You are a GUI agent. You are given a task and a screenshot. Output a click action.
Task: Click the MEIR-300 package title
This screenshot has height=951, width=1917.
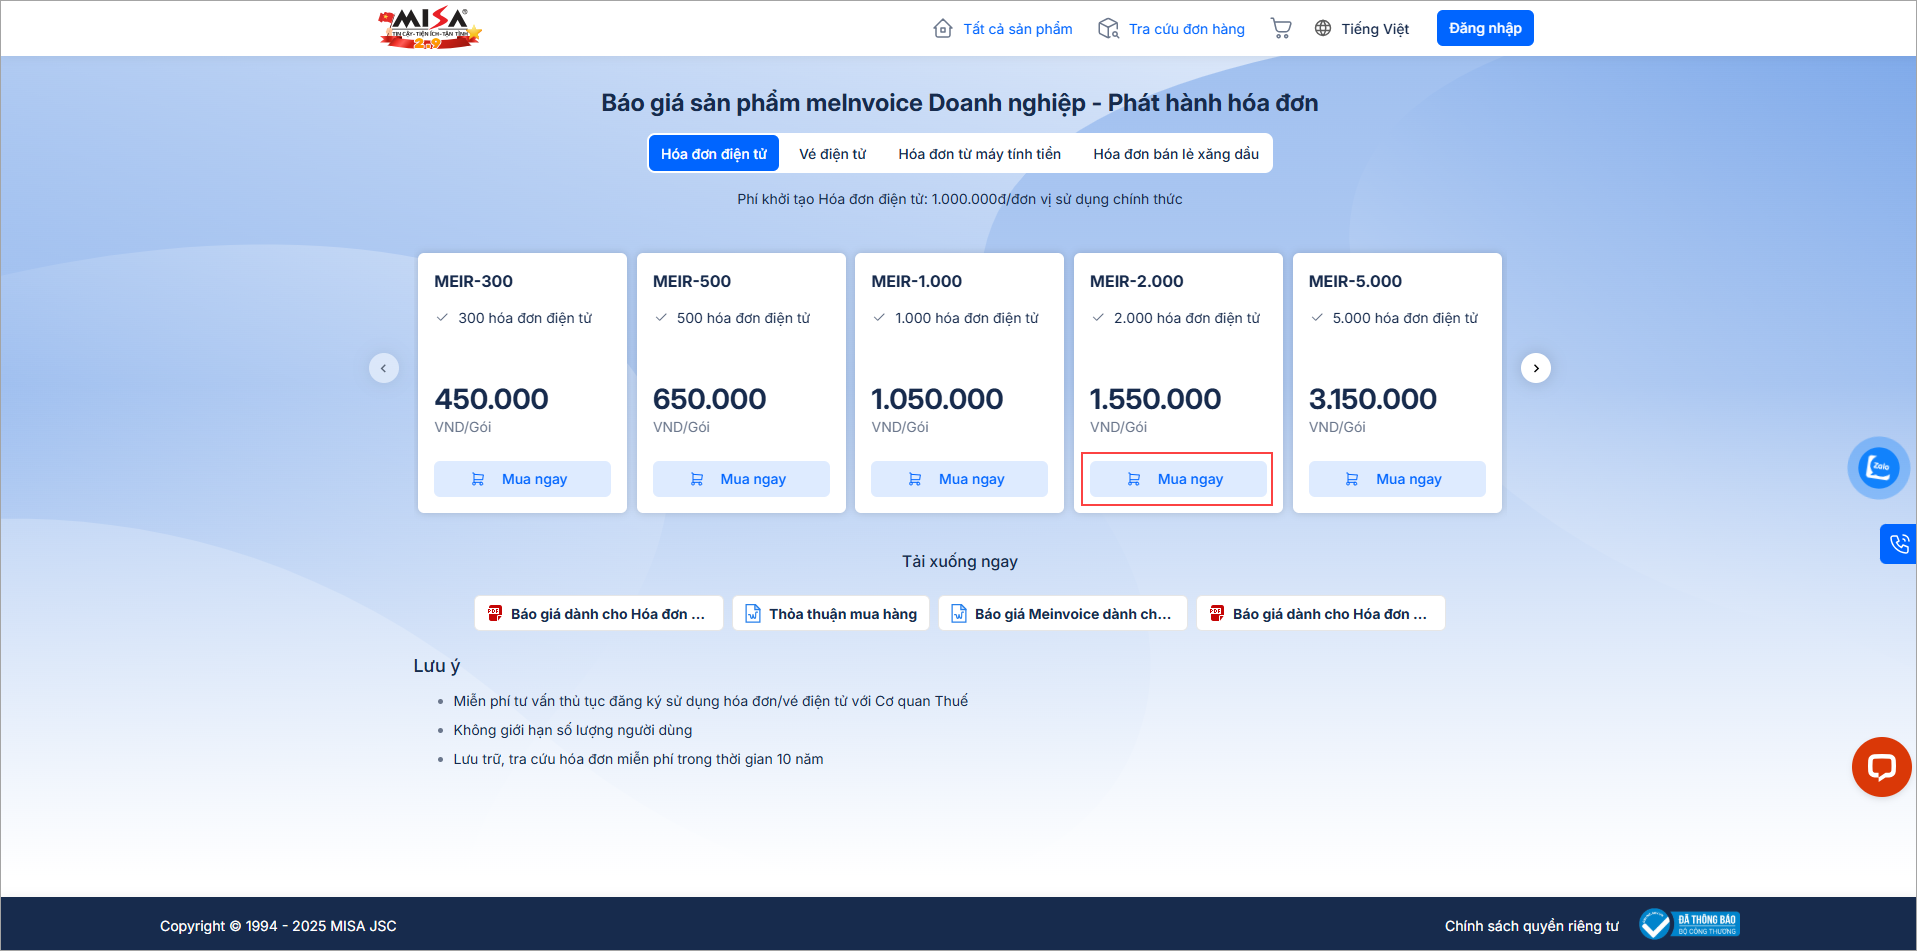(473, 281)
